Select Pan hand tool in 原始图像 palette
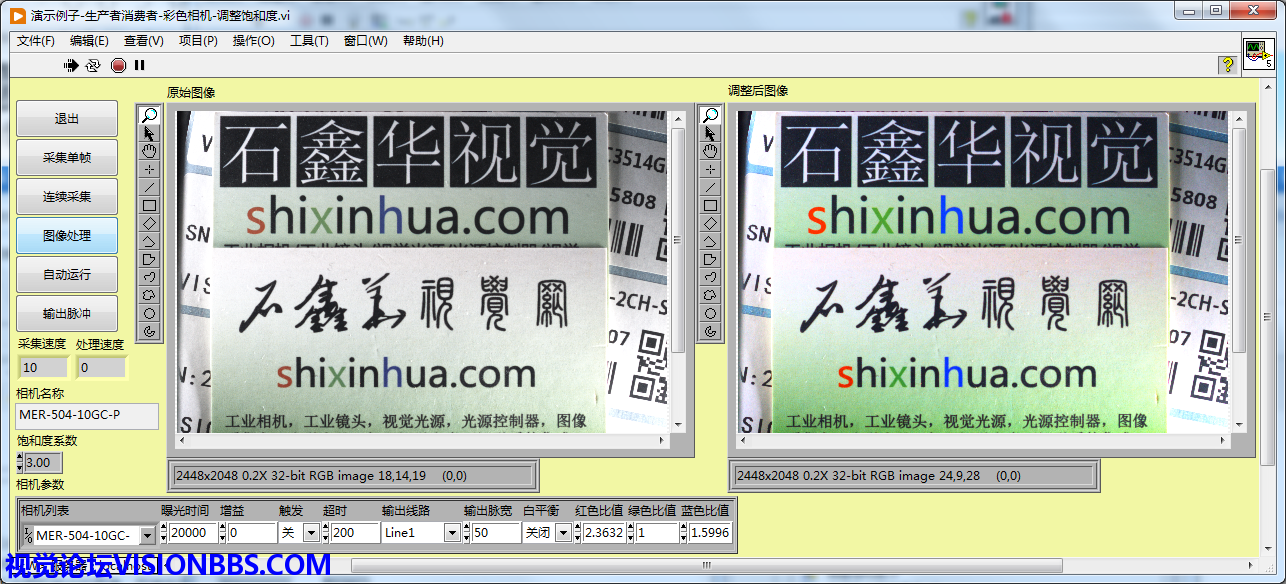 149,151
